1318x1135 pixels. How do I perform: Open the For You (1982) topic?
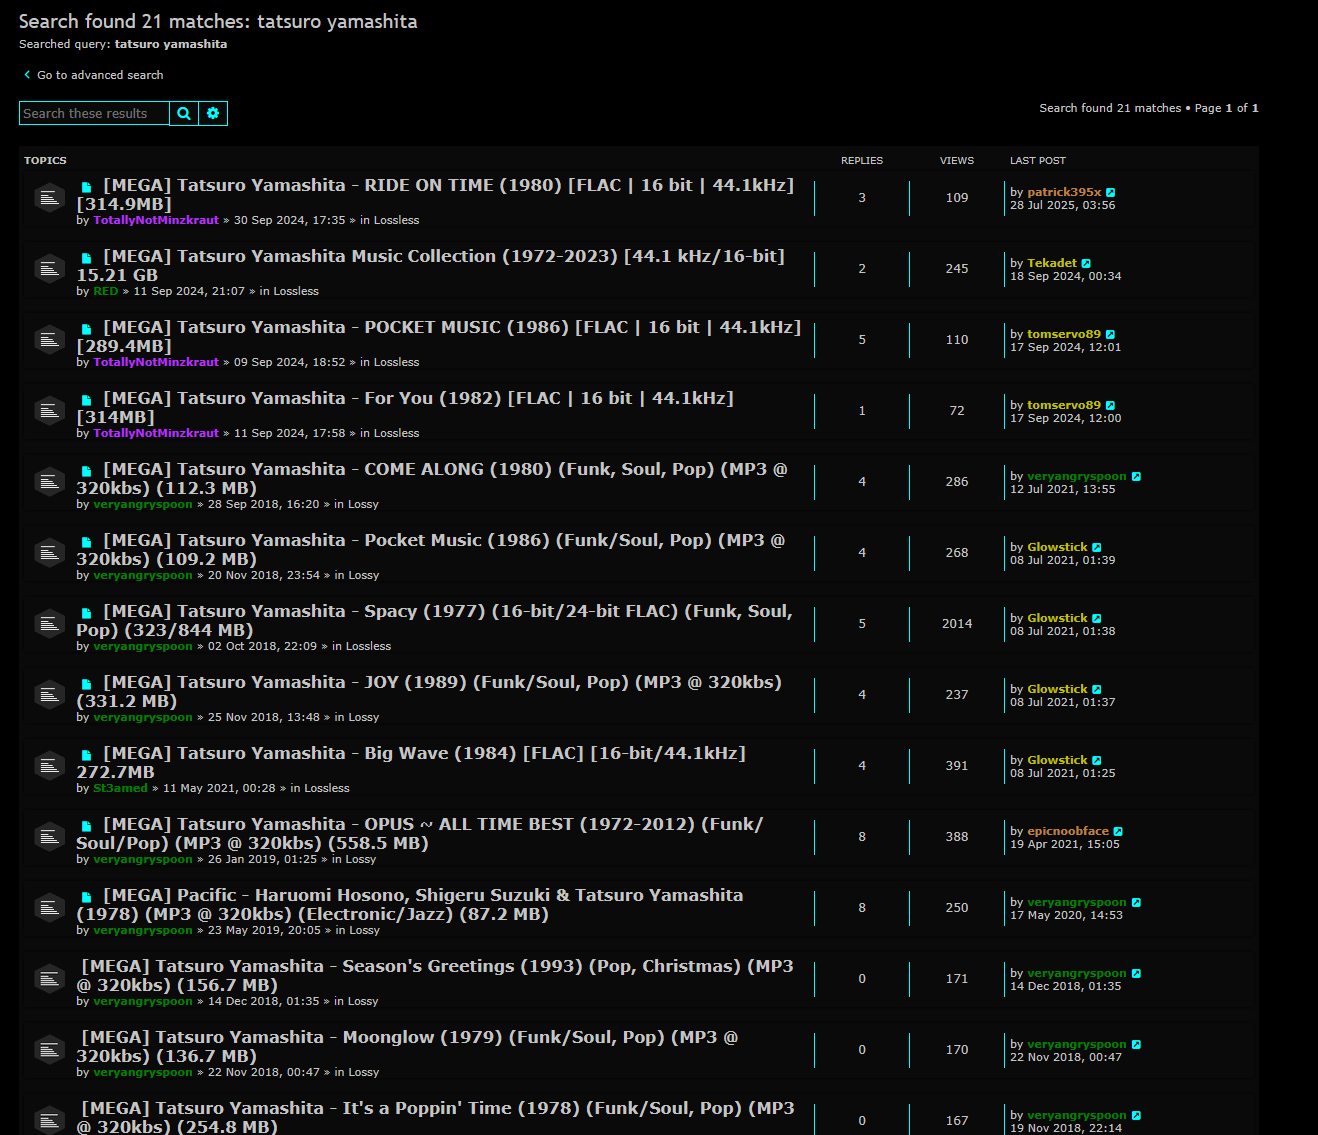(405, 408)
